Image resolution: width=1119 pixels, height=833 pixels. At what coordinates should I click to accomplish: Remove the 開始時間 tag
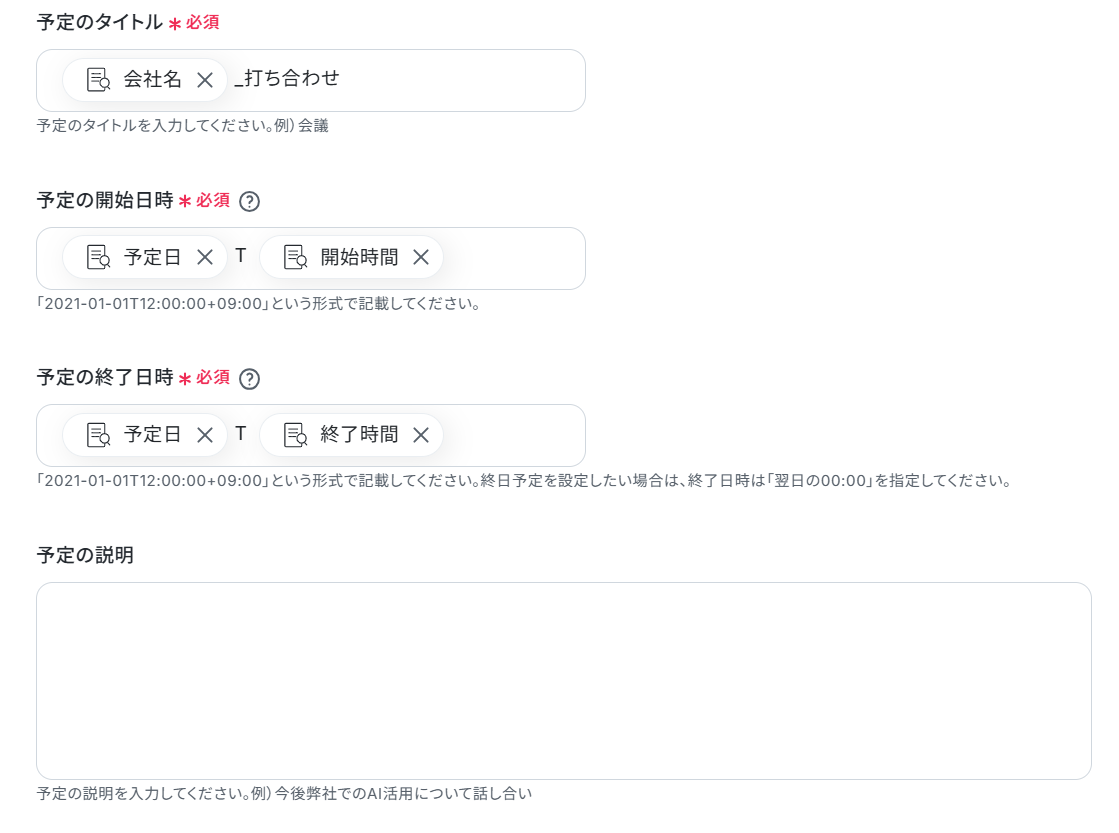pos(421,257)
